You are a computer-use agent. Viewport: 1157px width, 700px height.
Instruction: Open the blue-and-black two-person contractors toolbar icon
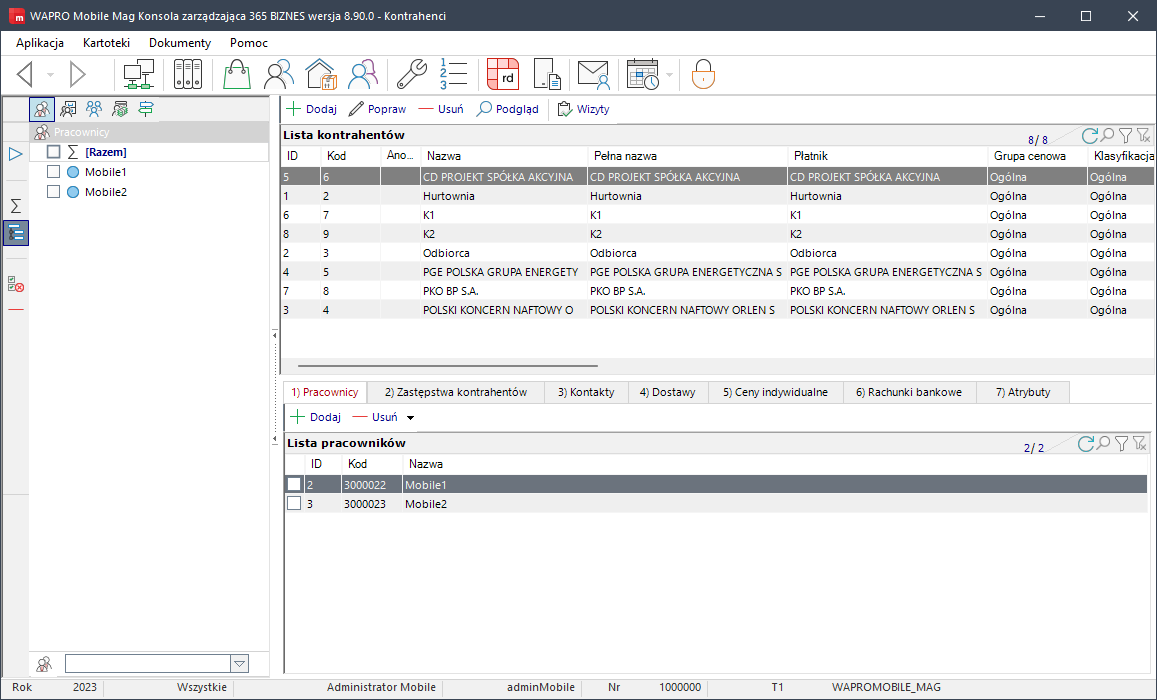279,74
